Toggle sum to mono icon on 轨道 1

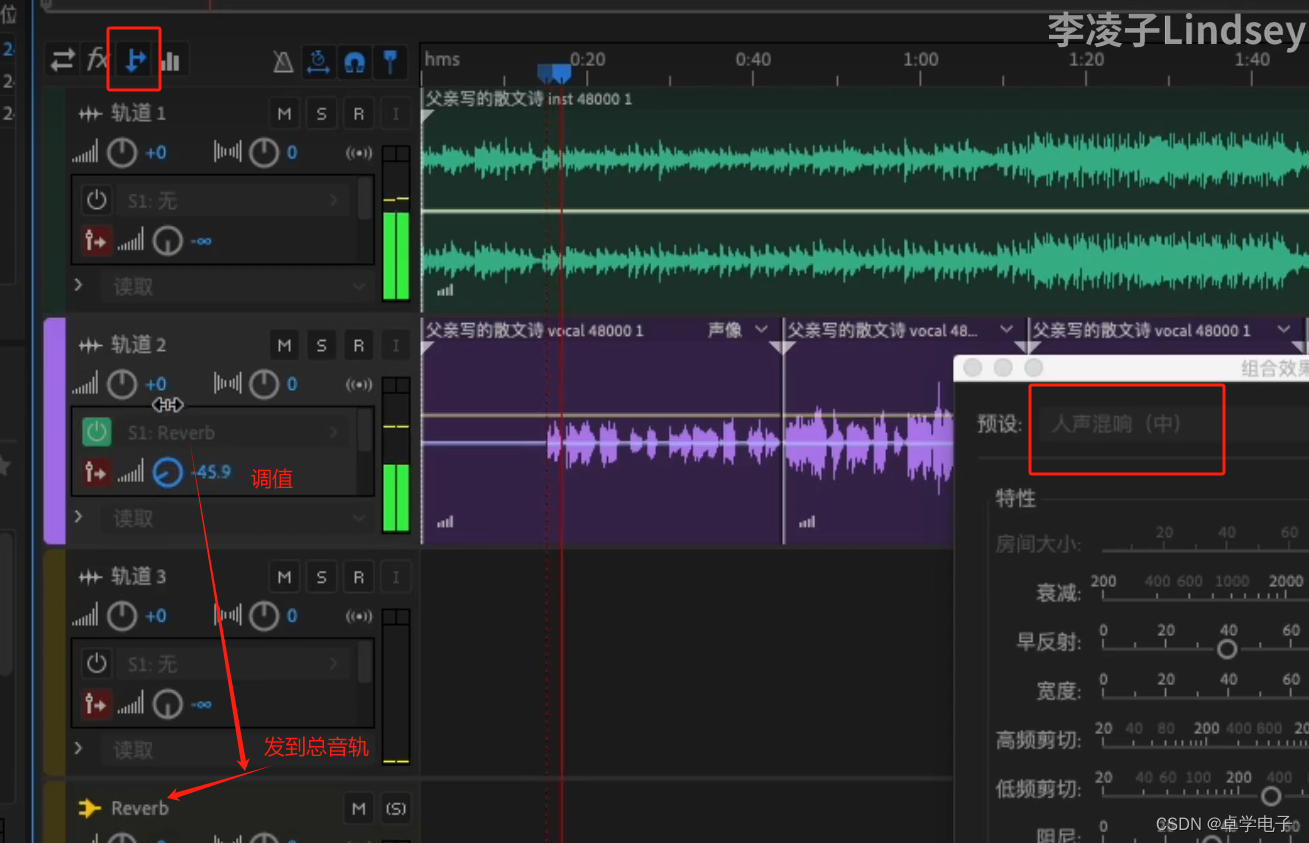(x=359, y=153)
